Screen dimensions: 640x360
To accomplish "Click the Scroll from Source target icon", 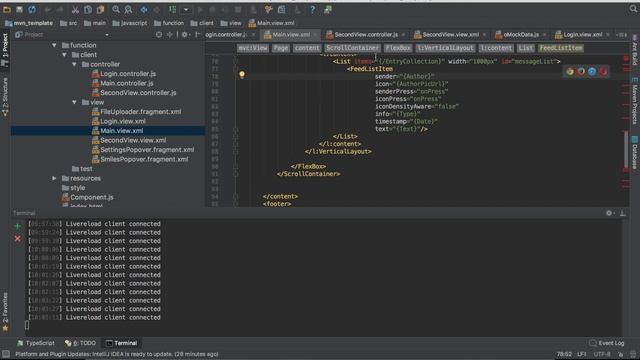I will point(159,35).
